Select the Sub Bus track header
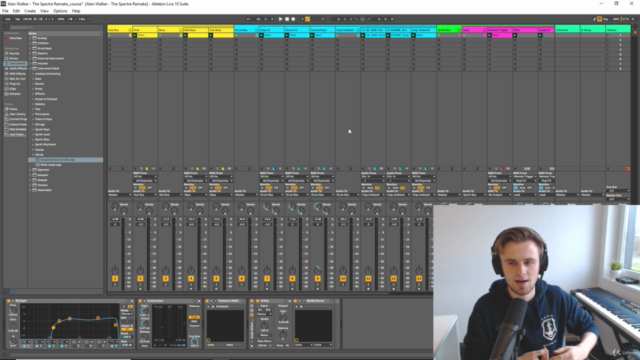 [119, 30]
